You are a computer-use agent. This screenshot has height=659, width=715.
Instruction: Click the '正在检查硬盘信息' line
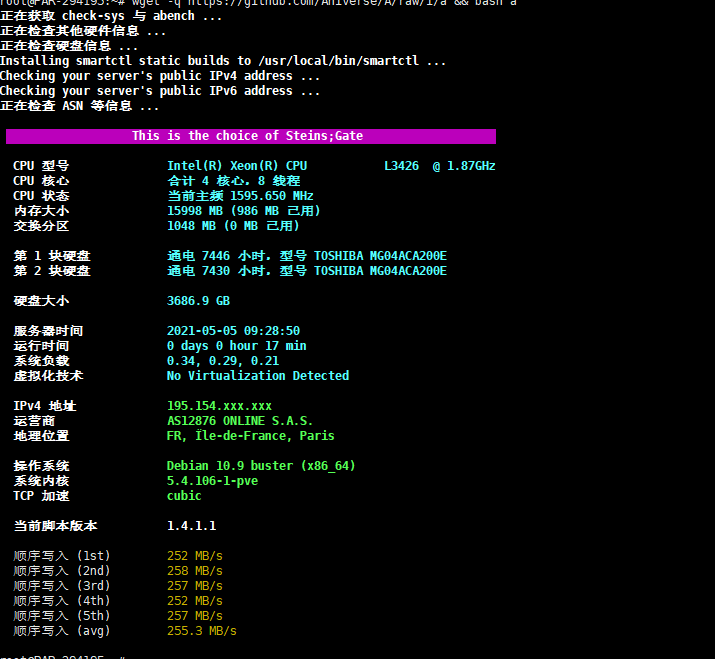click(x=69, y=46)
